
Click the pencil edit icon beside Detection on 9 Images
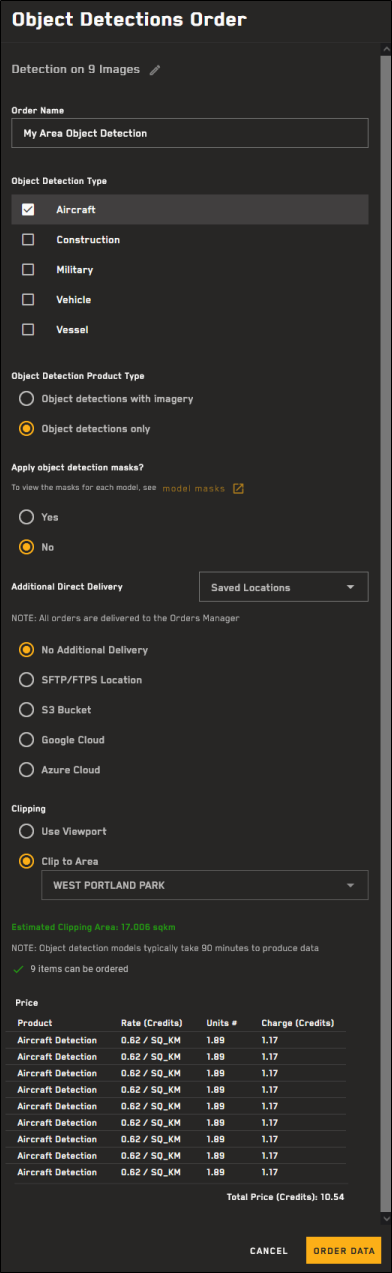154,71
